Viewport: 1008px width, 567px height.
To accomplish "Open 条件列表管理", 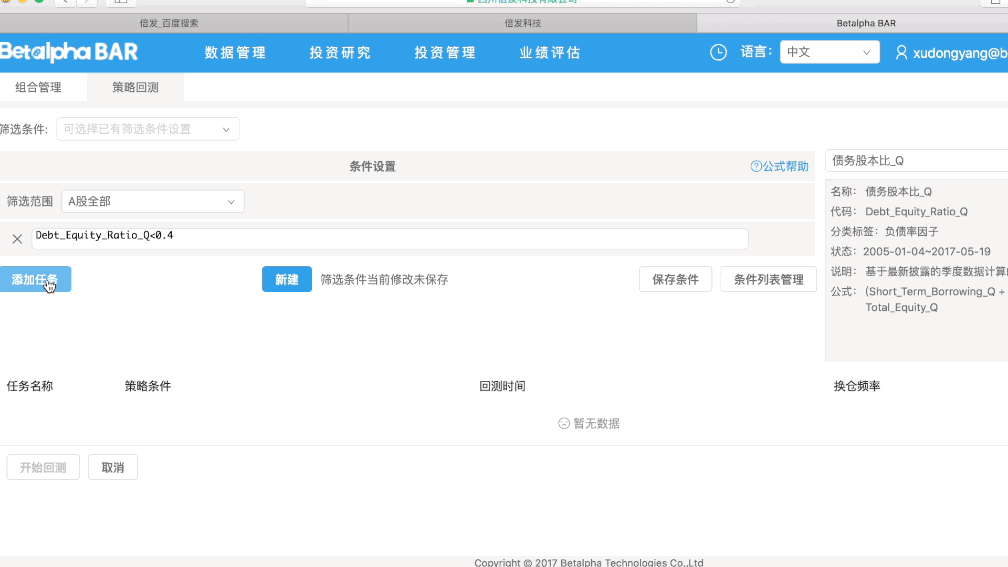I will (768, 280).
